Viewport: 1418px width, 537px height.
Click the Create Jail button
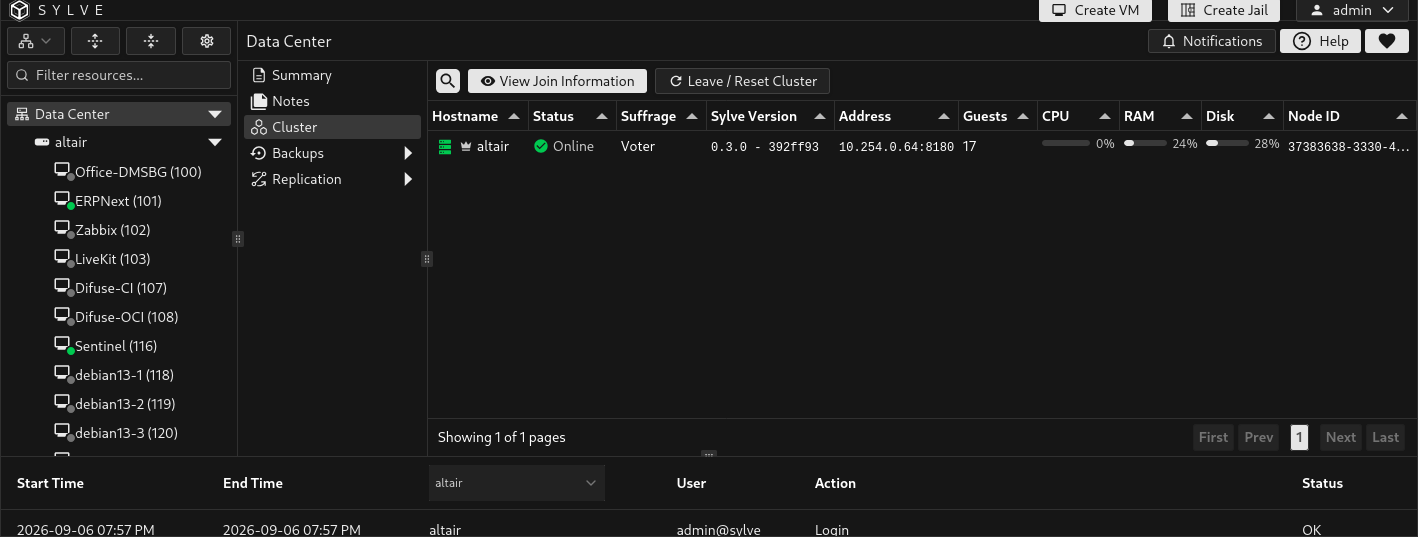1224,10
